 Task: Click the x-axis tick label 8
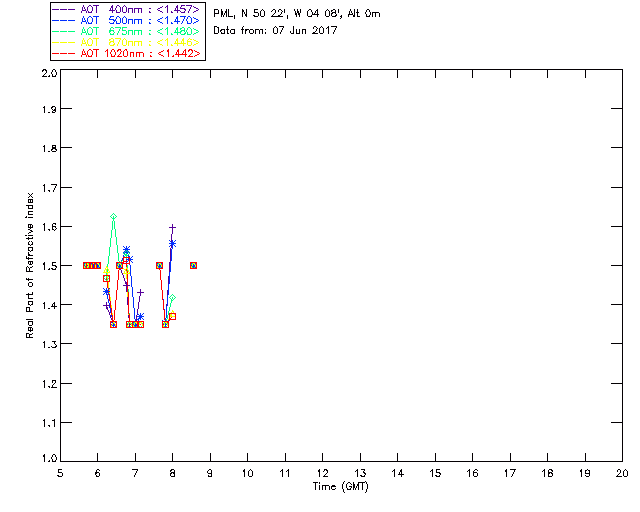(173, 473)
